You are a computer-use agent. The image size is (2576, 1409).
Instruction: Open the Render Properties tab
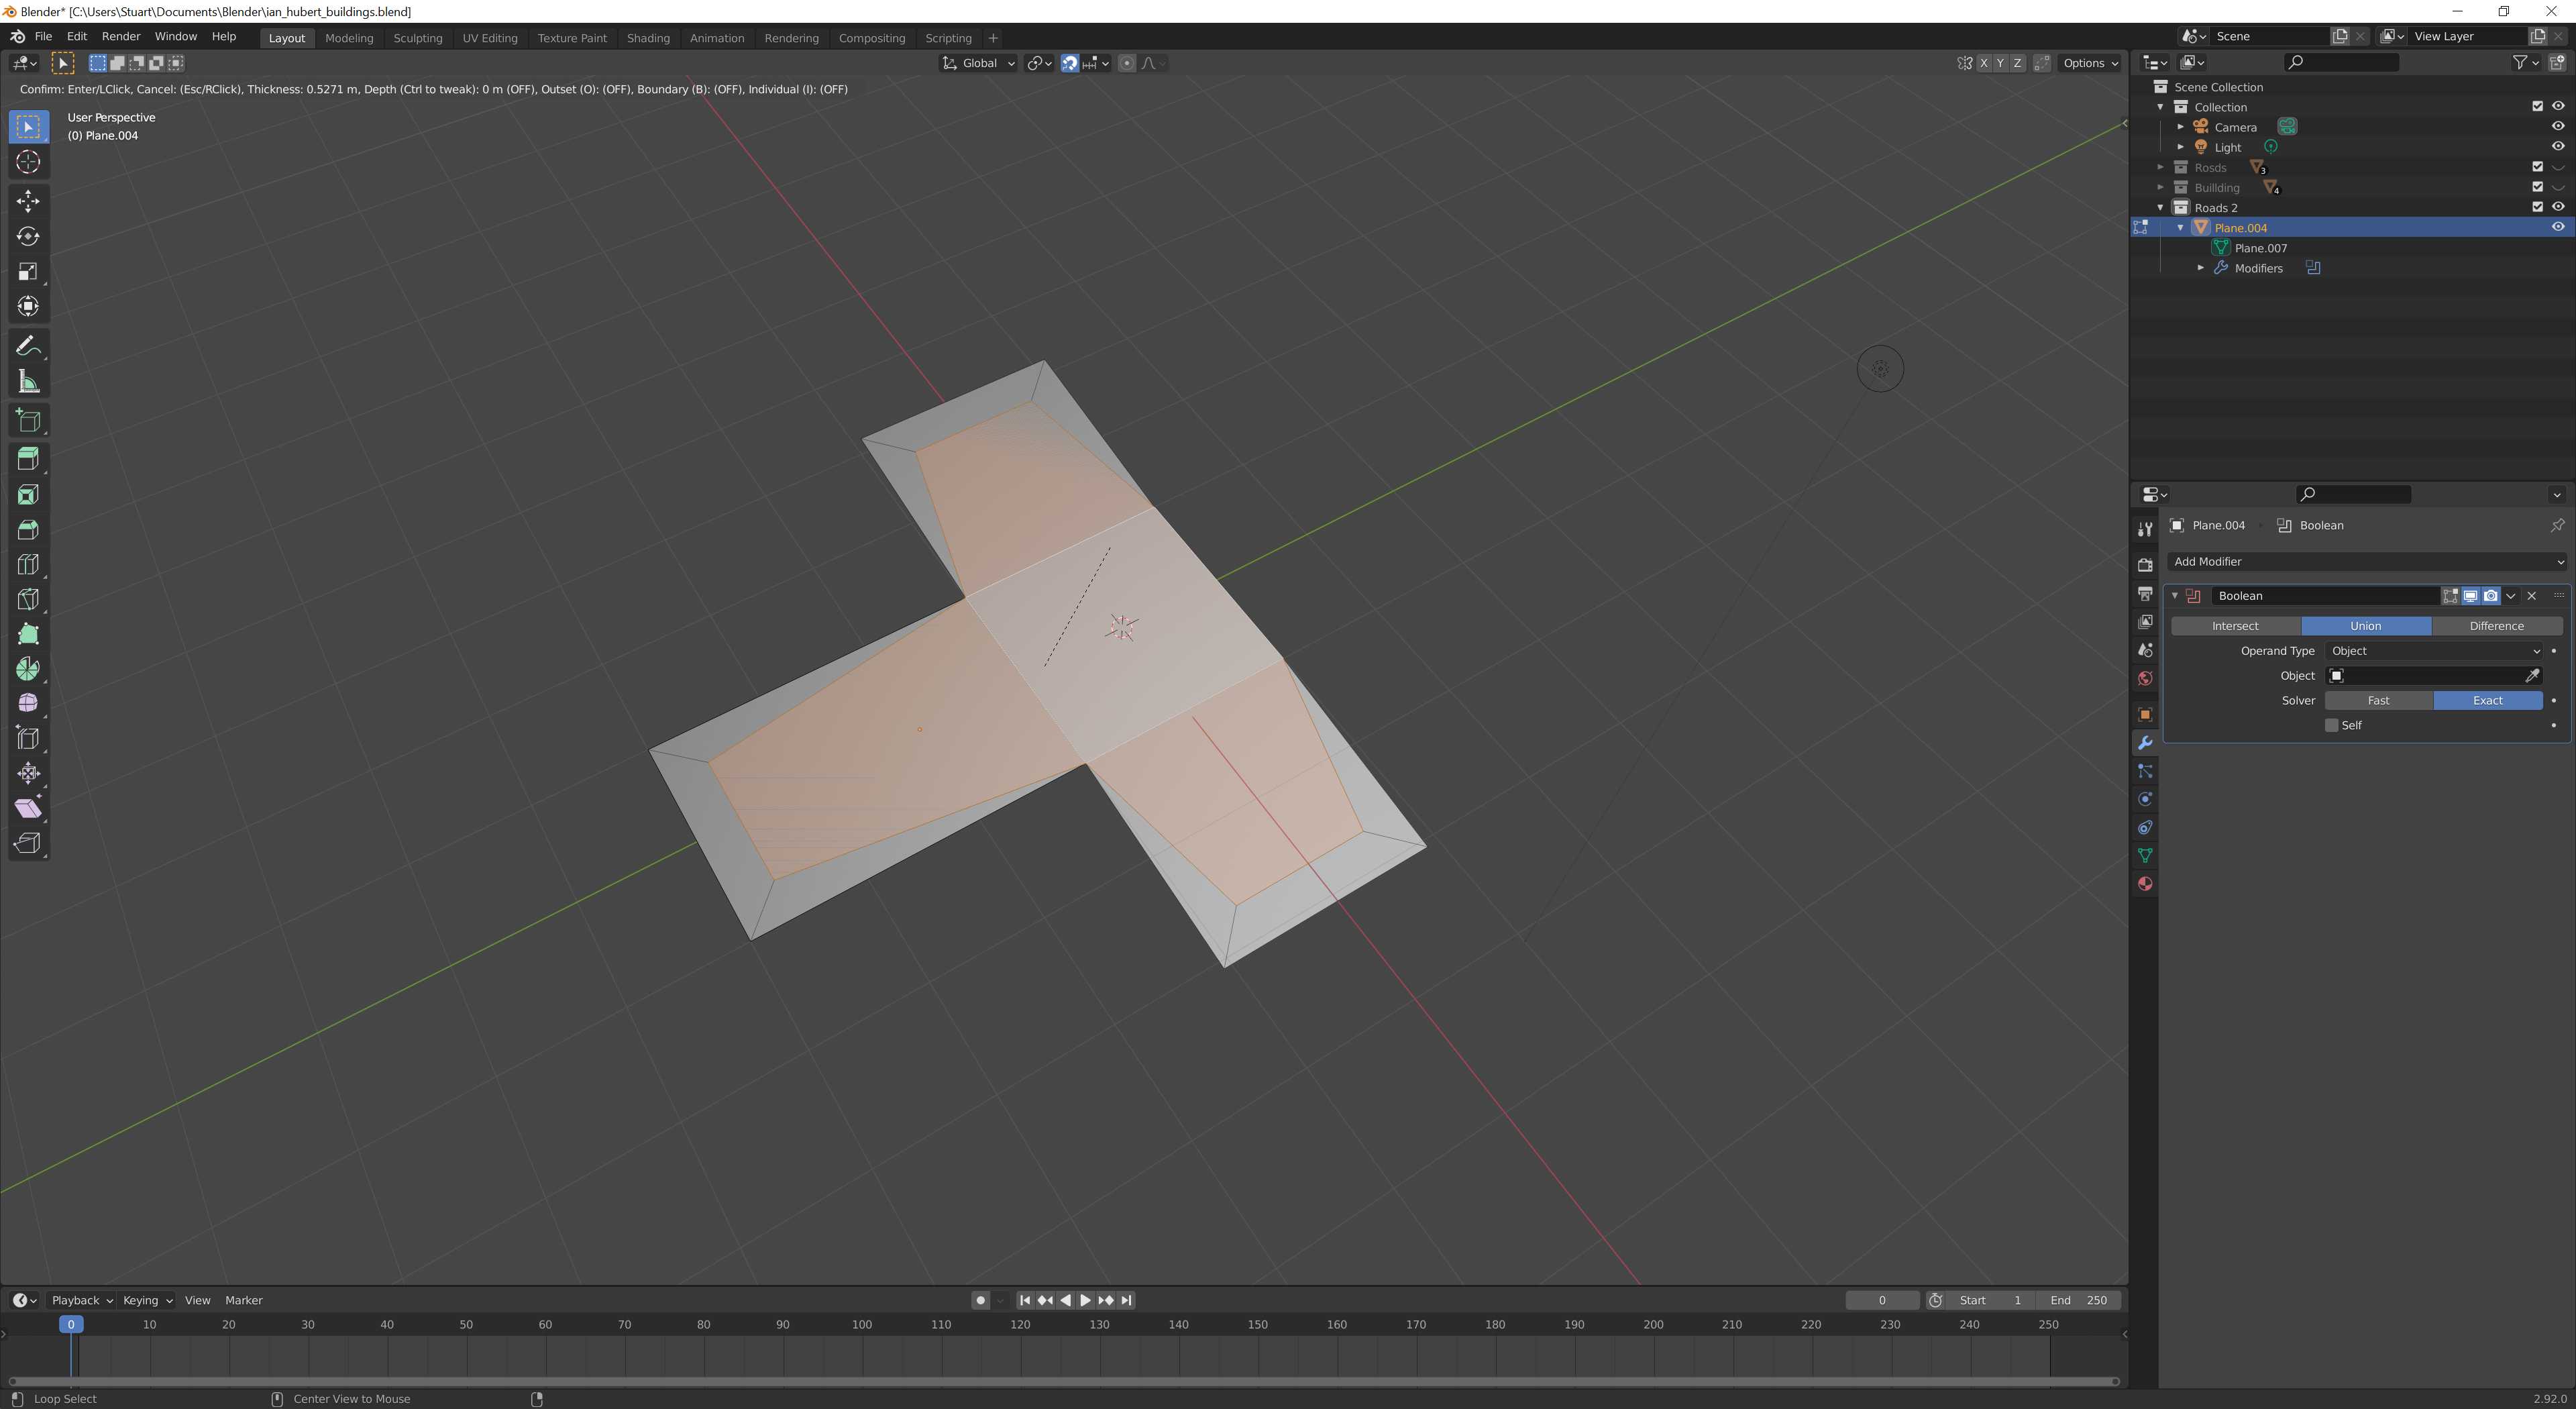pos(2145,563)
